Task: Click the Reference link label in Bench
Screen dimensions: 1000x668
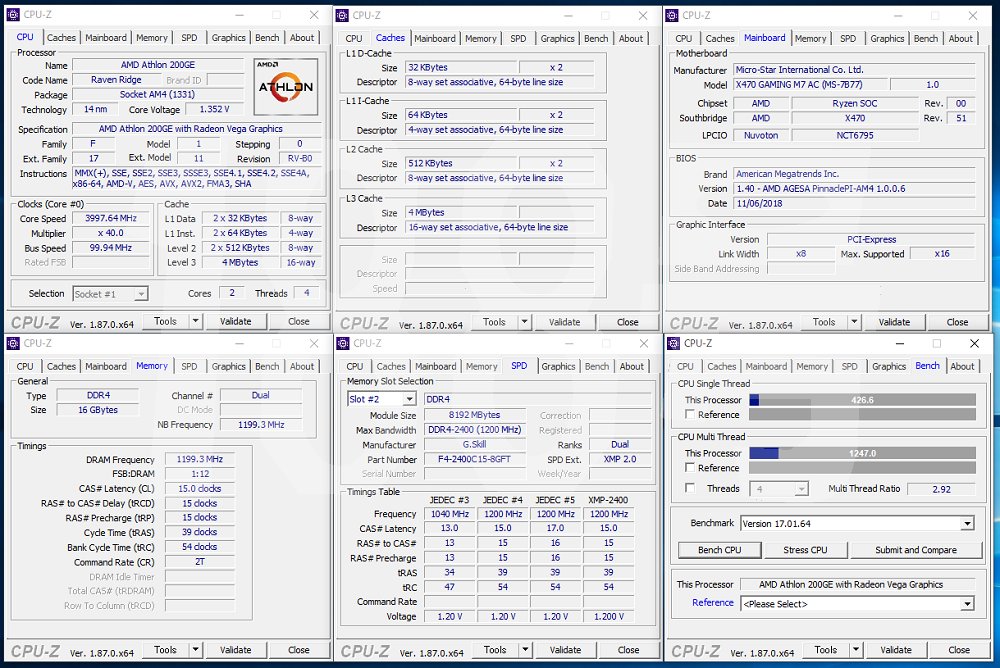Action: pyautogui.click(x=712, y=603)
